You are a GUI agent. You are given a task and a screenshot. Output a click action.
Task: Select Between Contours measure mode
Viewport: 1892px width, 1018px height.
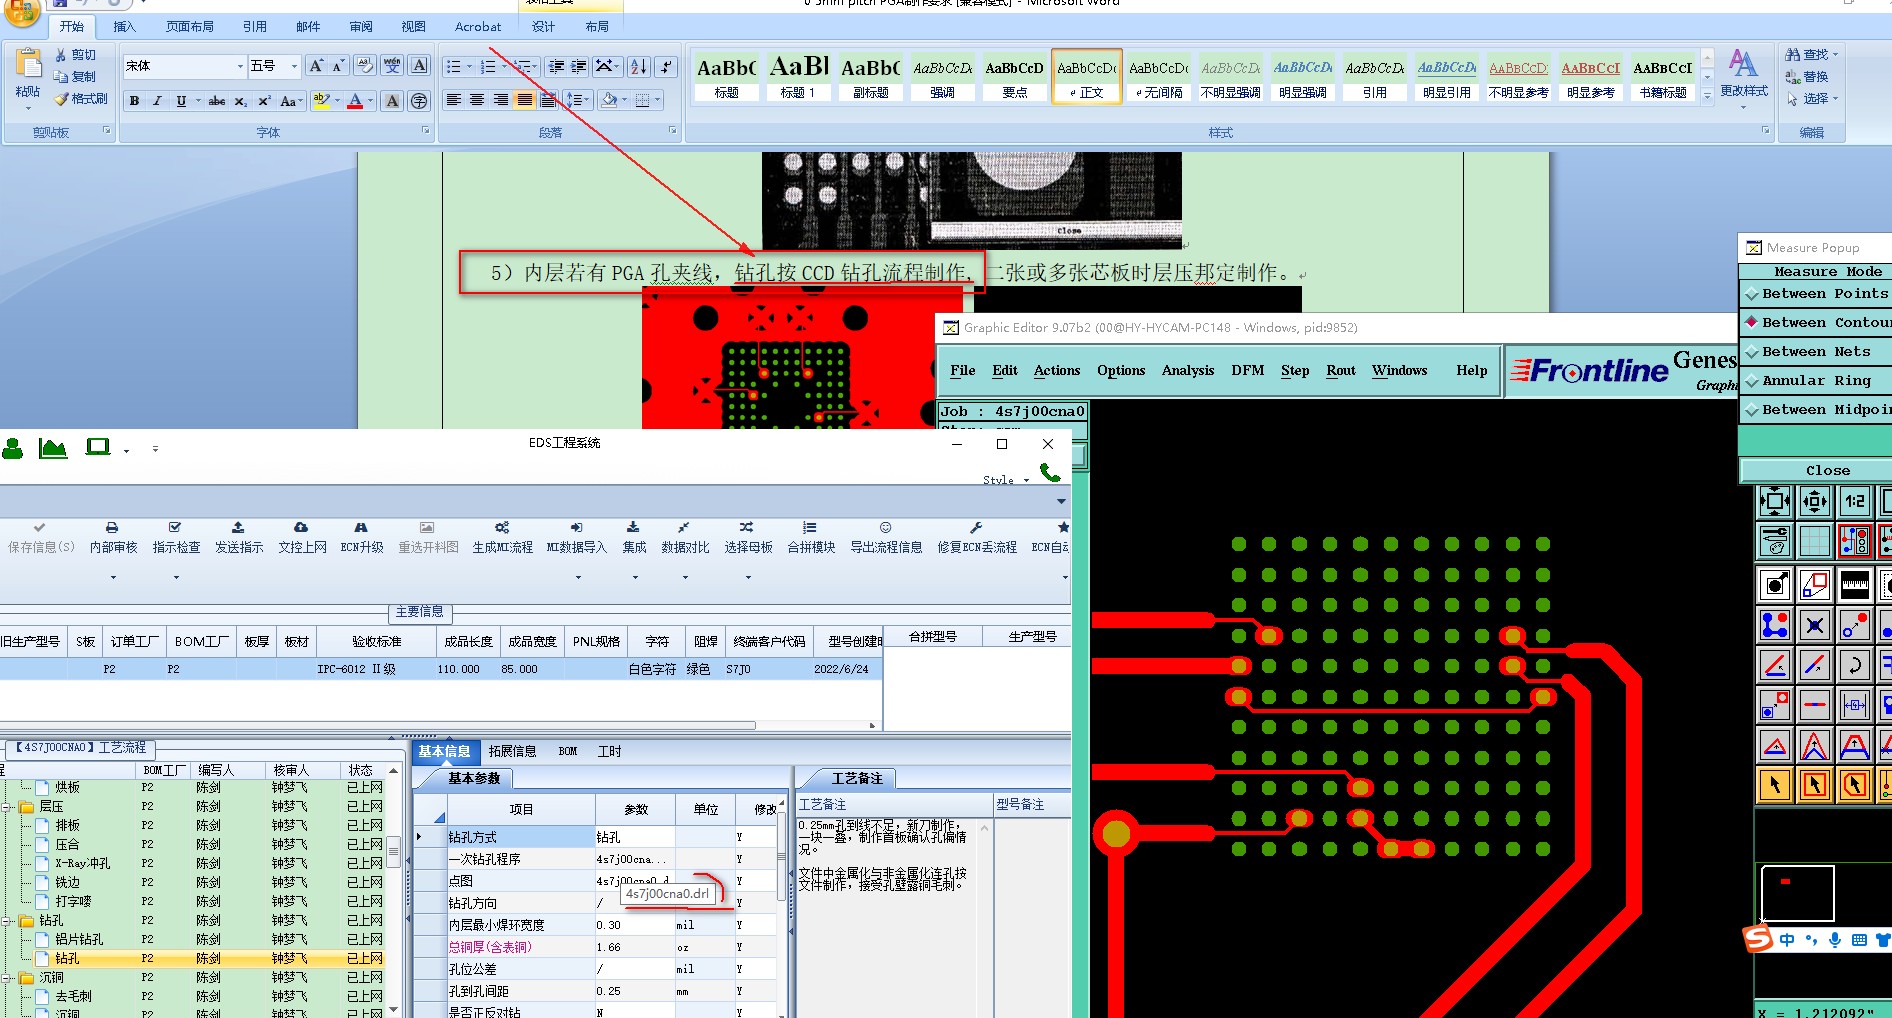pyautogui.click(x=1817, y=323)
